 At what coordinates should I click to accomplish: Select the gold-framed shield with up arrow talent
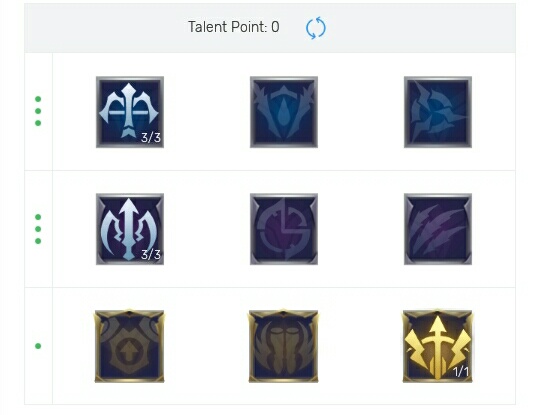[129, 346]
